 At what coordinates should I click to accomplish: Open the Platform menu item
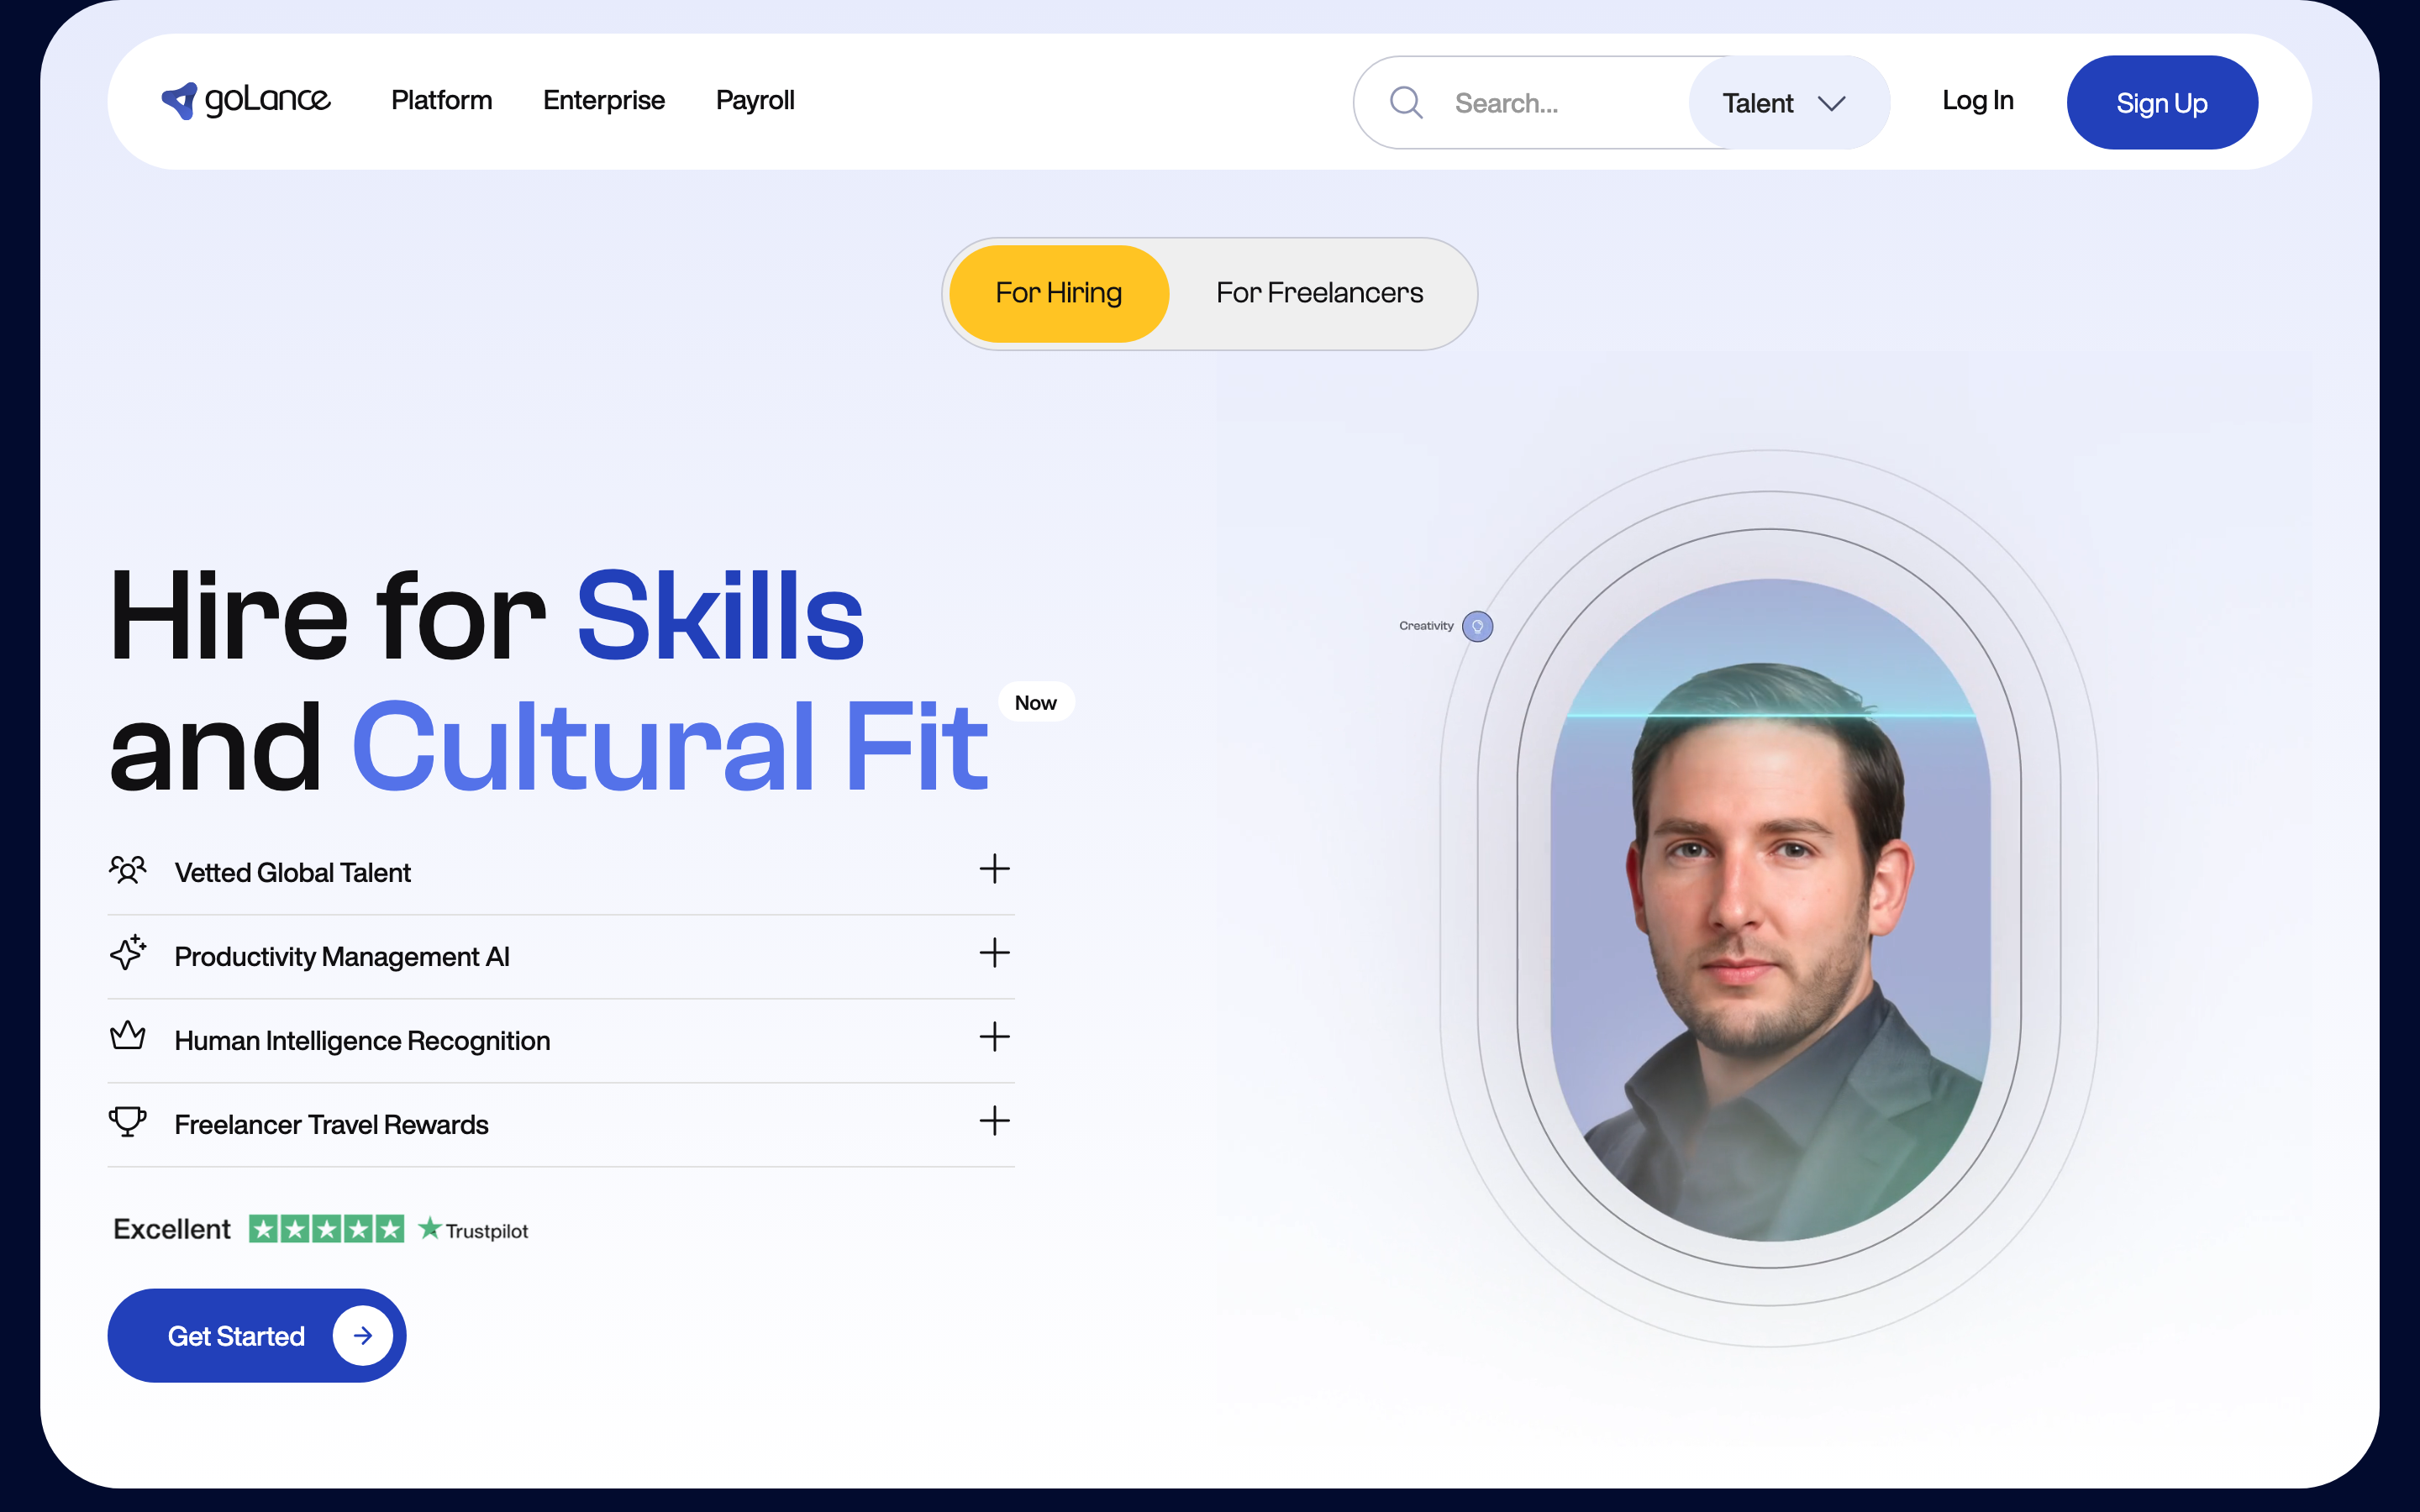click(441, 101)
